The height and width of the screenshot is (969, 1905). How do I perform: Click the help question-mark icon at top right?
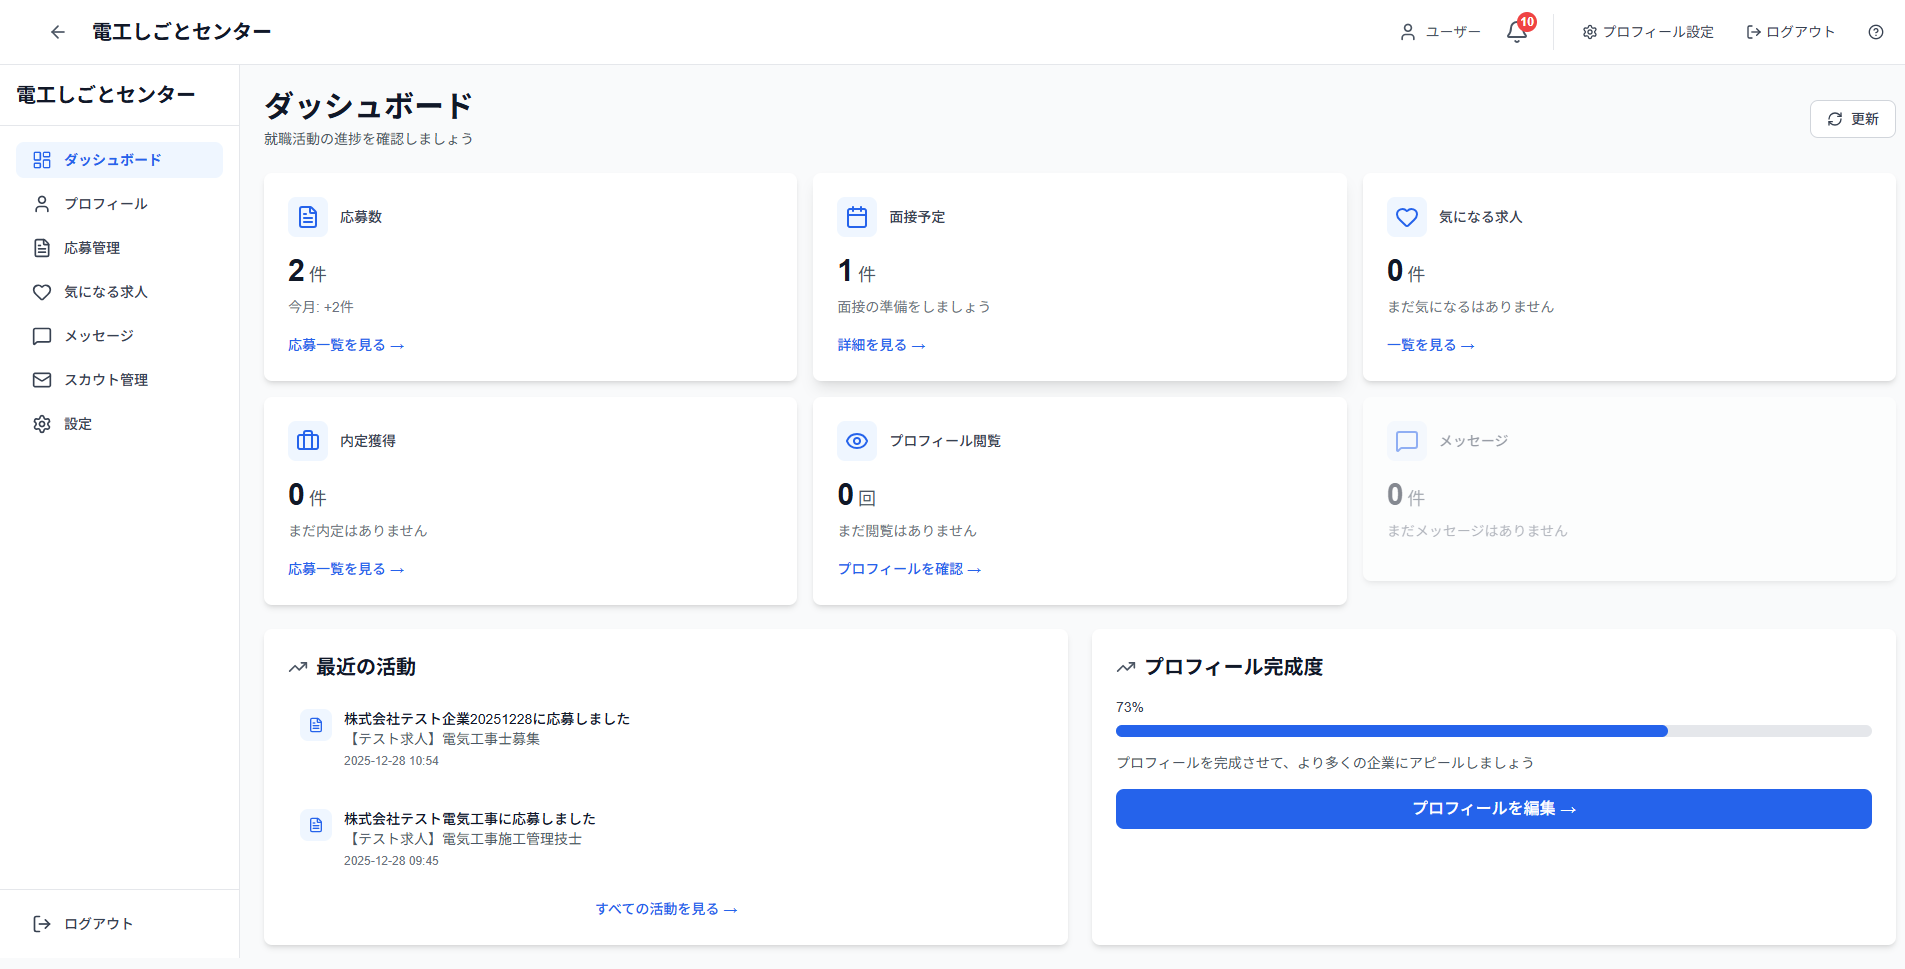point(1875,31)
